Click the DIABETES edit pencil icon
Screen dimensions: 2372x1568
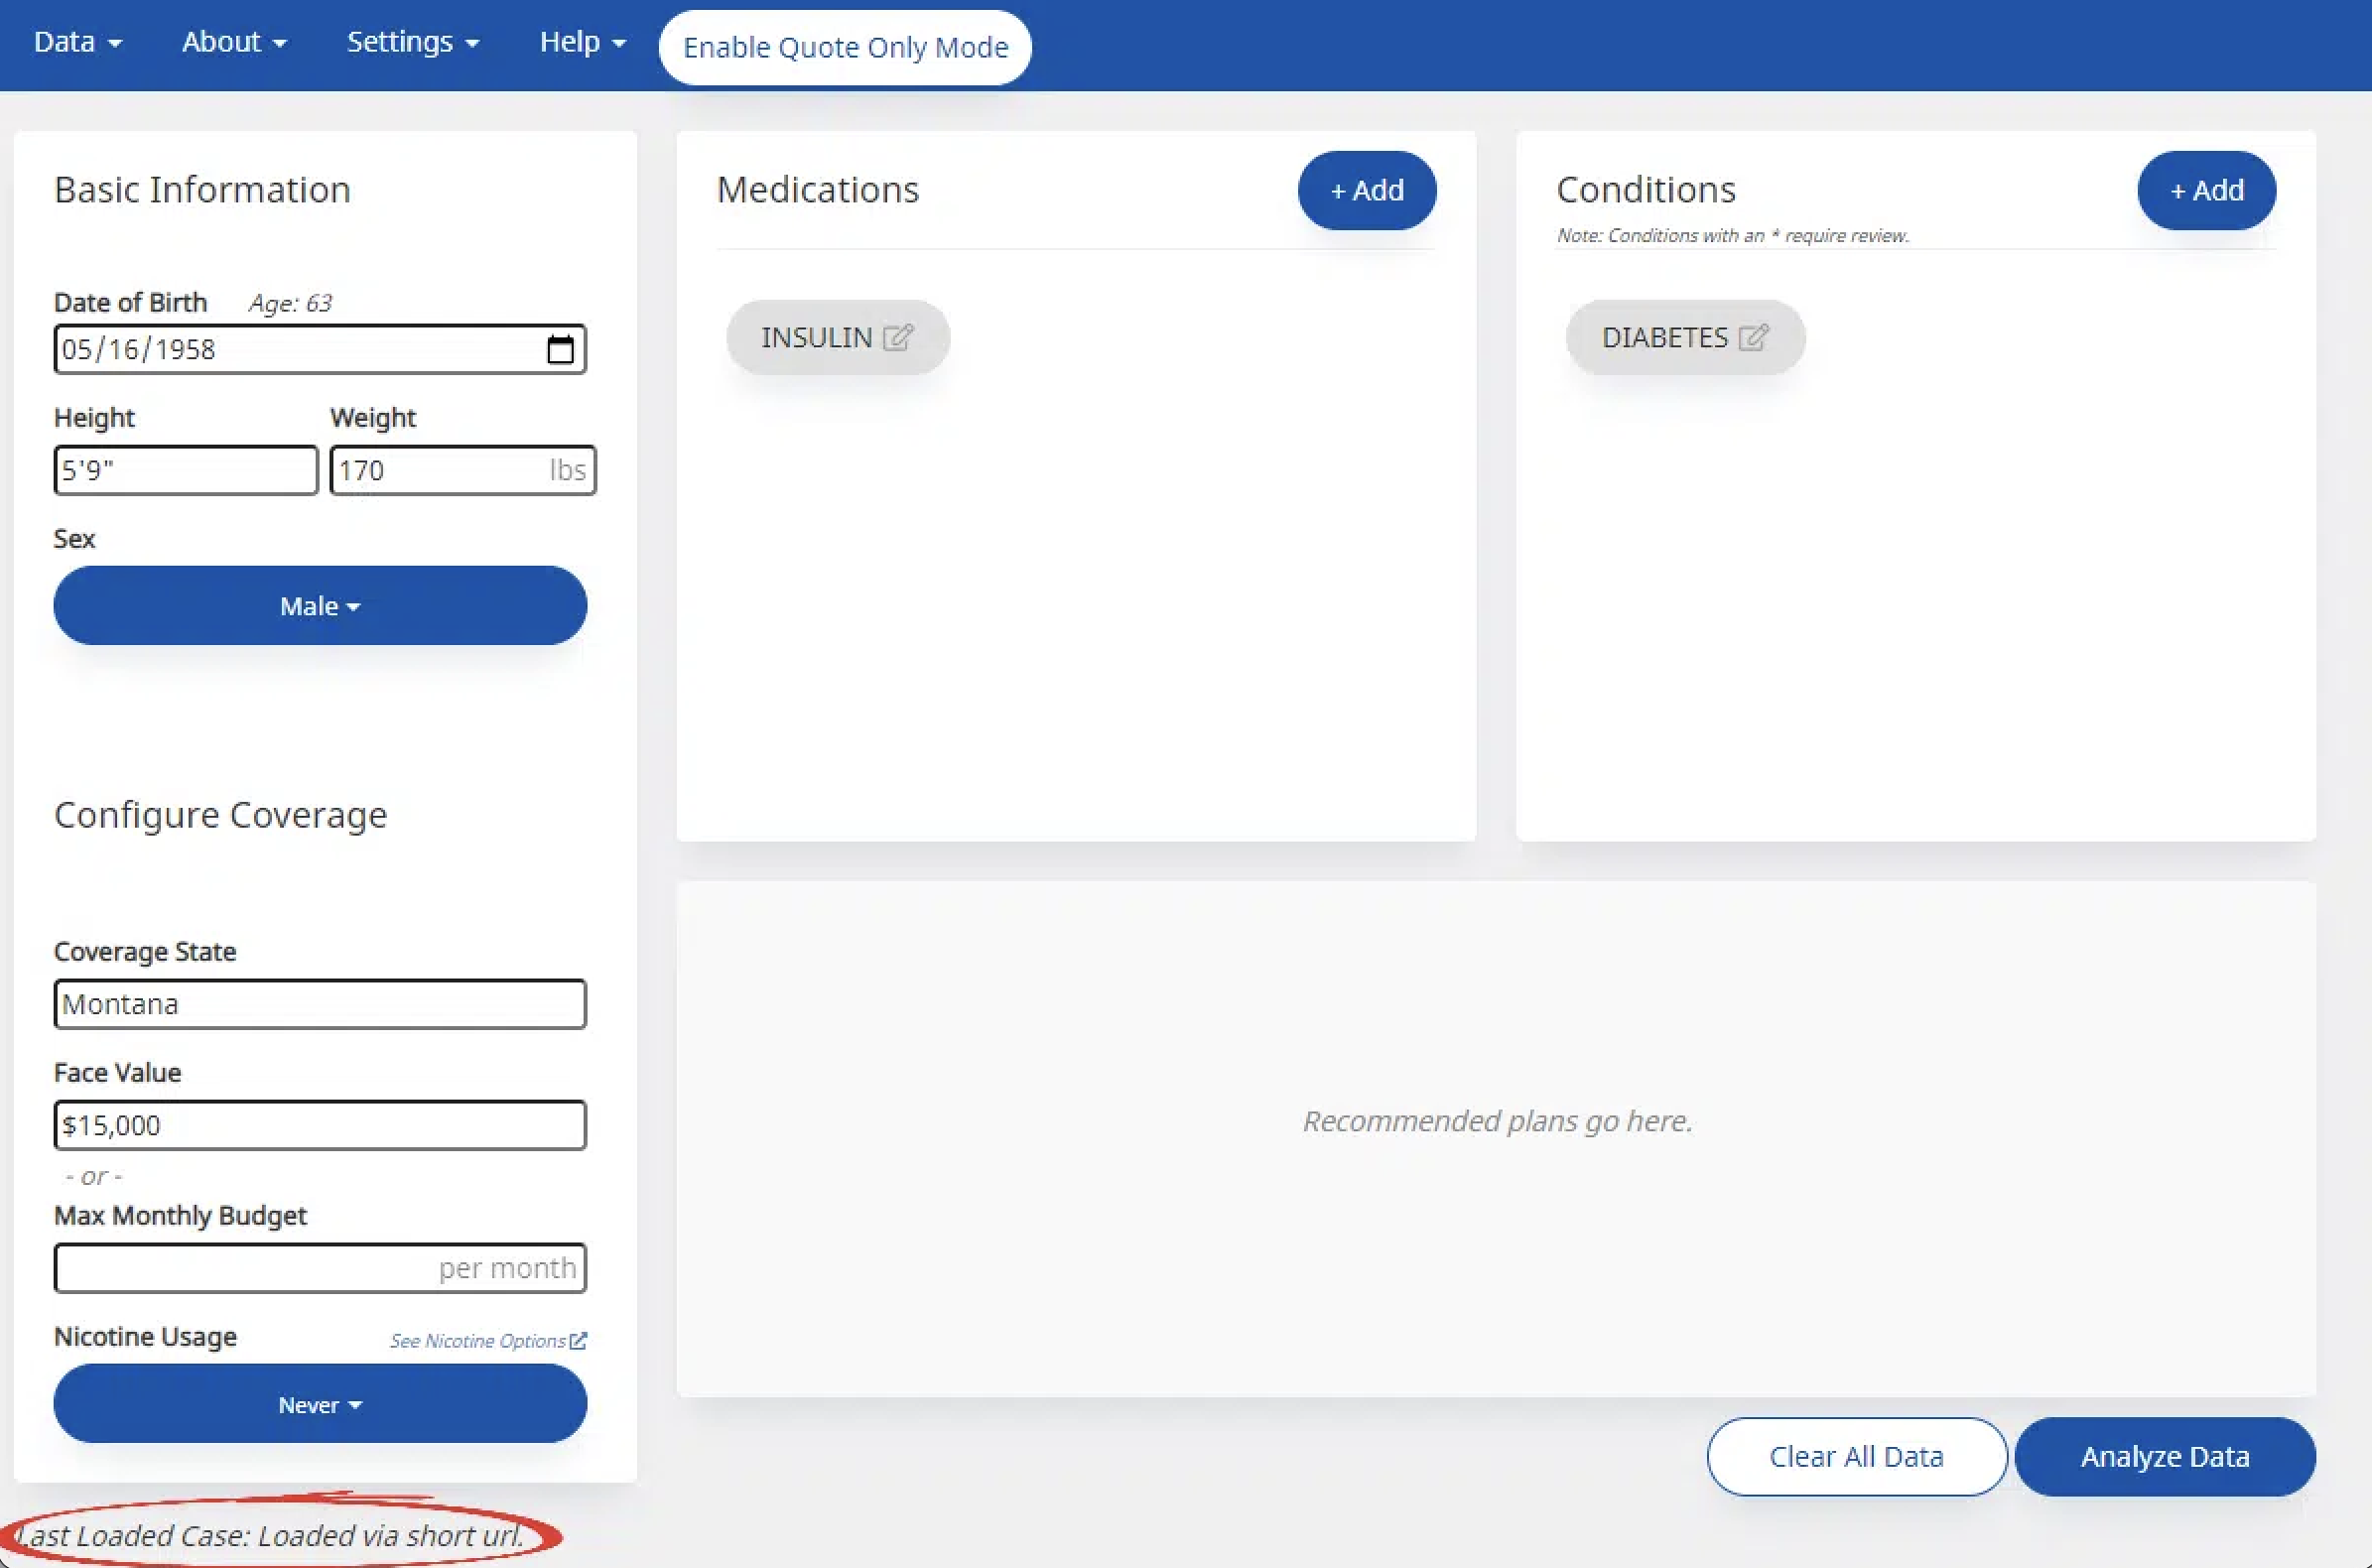(1752, 337)
